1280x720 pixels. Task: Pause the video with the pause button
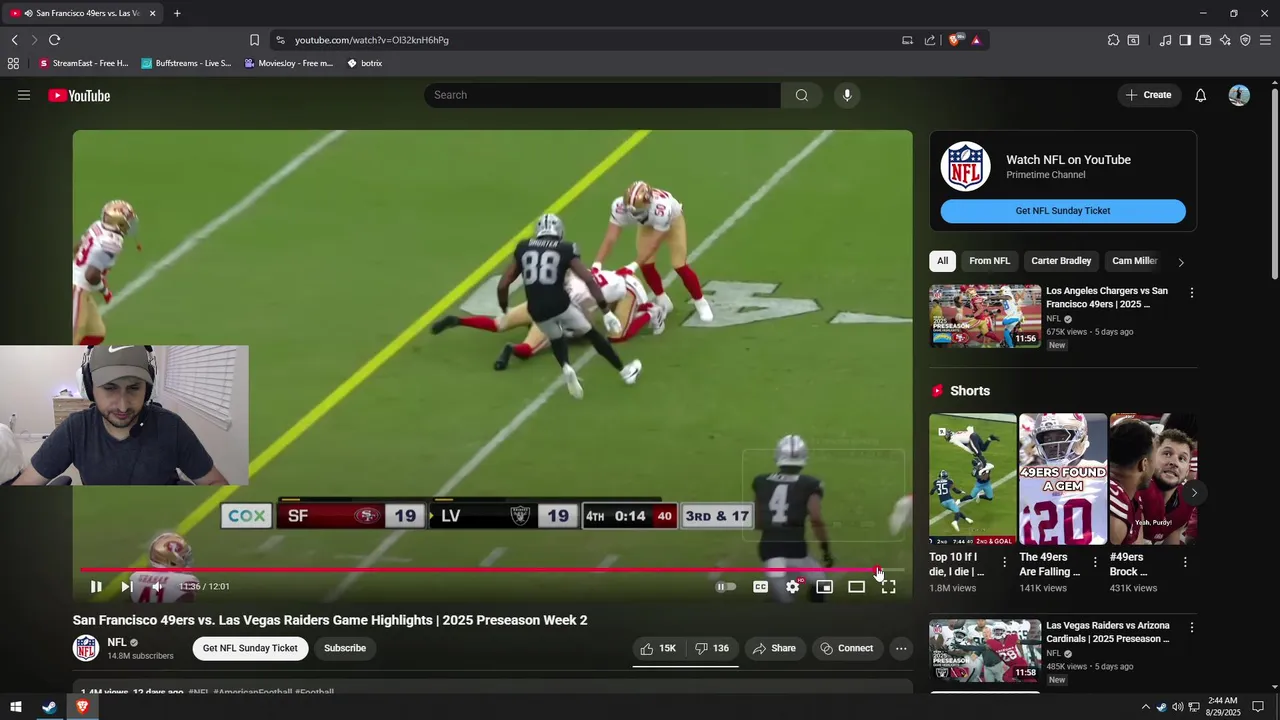[96, 587]
